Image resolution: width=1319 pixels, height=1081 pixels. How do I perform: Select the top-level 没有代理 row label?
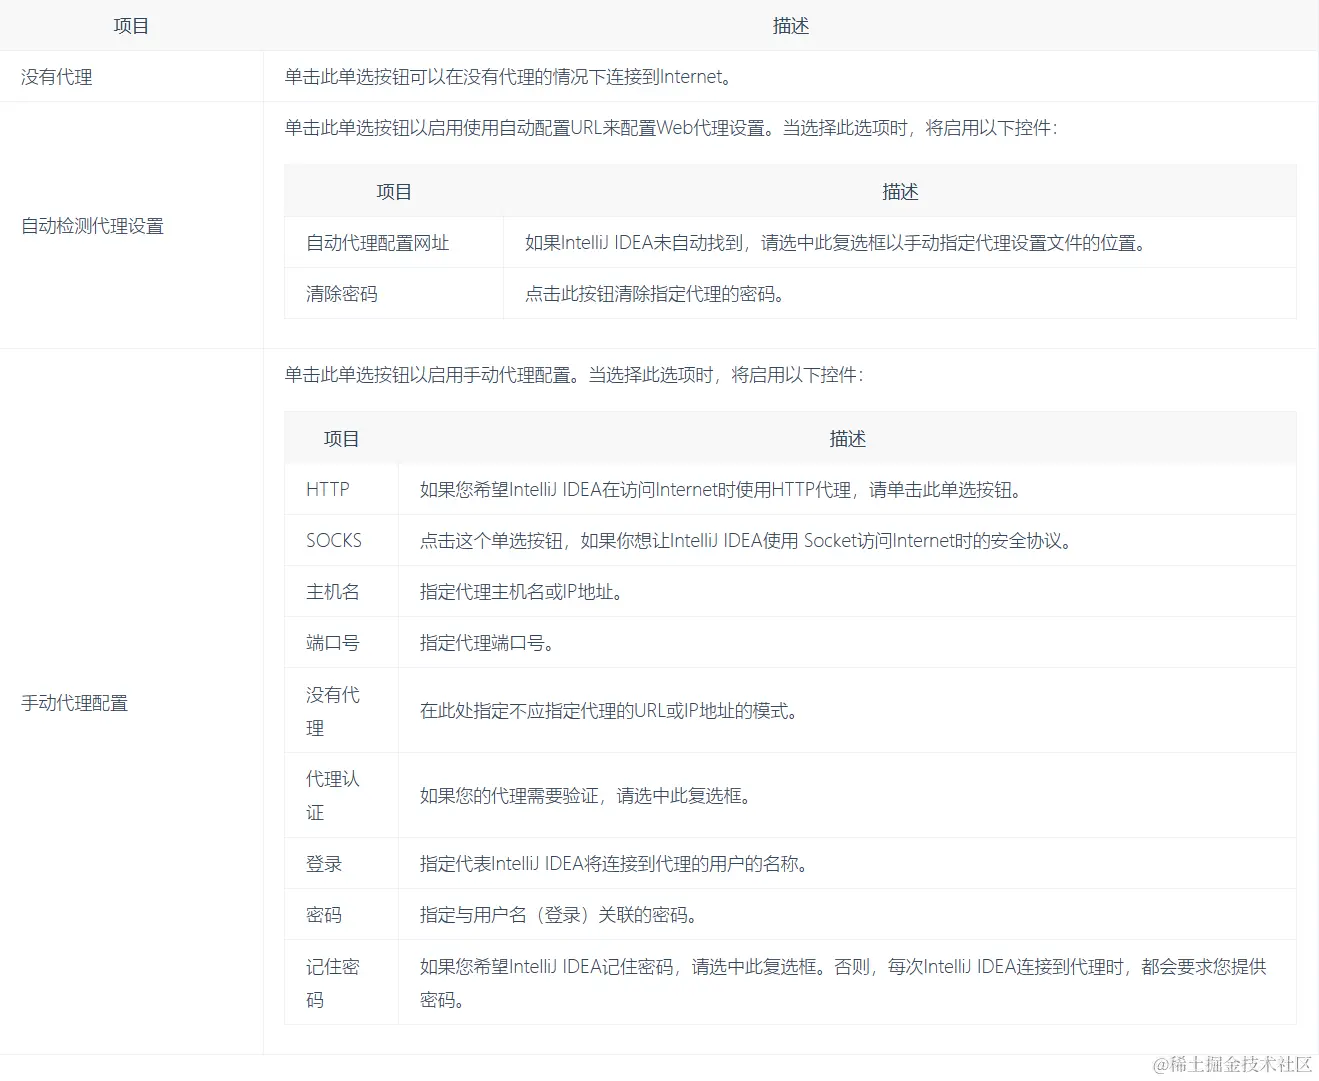[57, 77]
